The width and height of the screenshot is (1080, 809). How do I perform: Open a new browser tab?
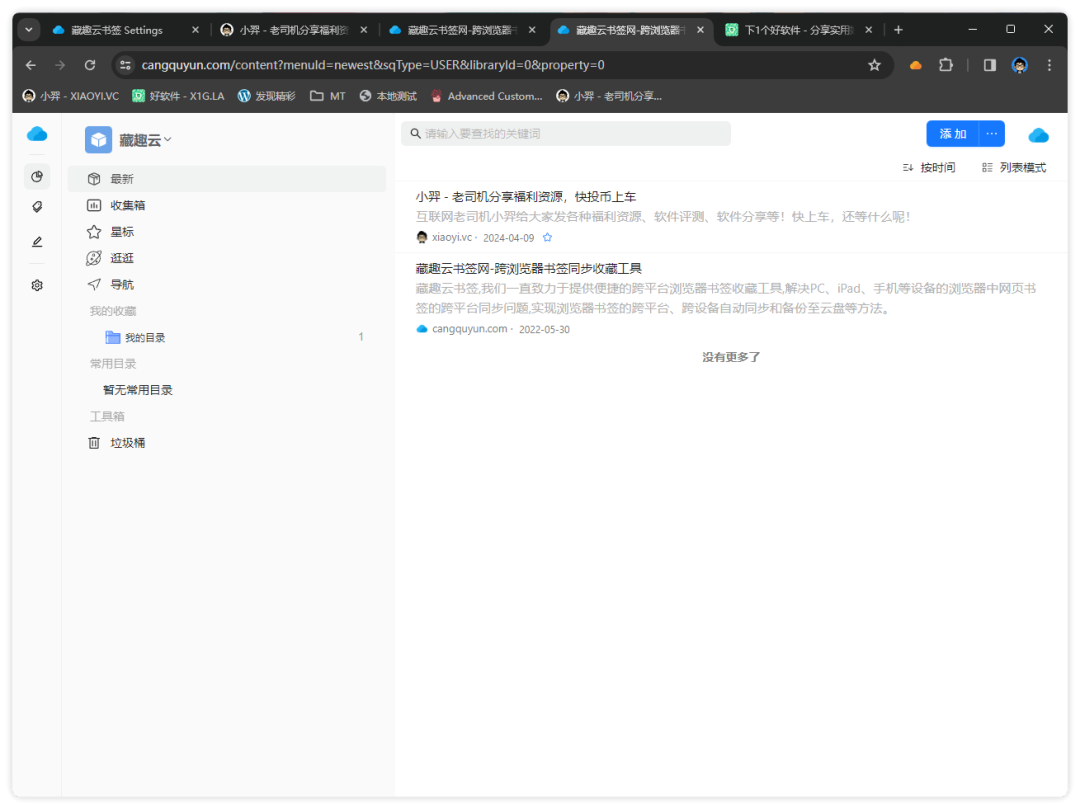[x=898, y=30]
